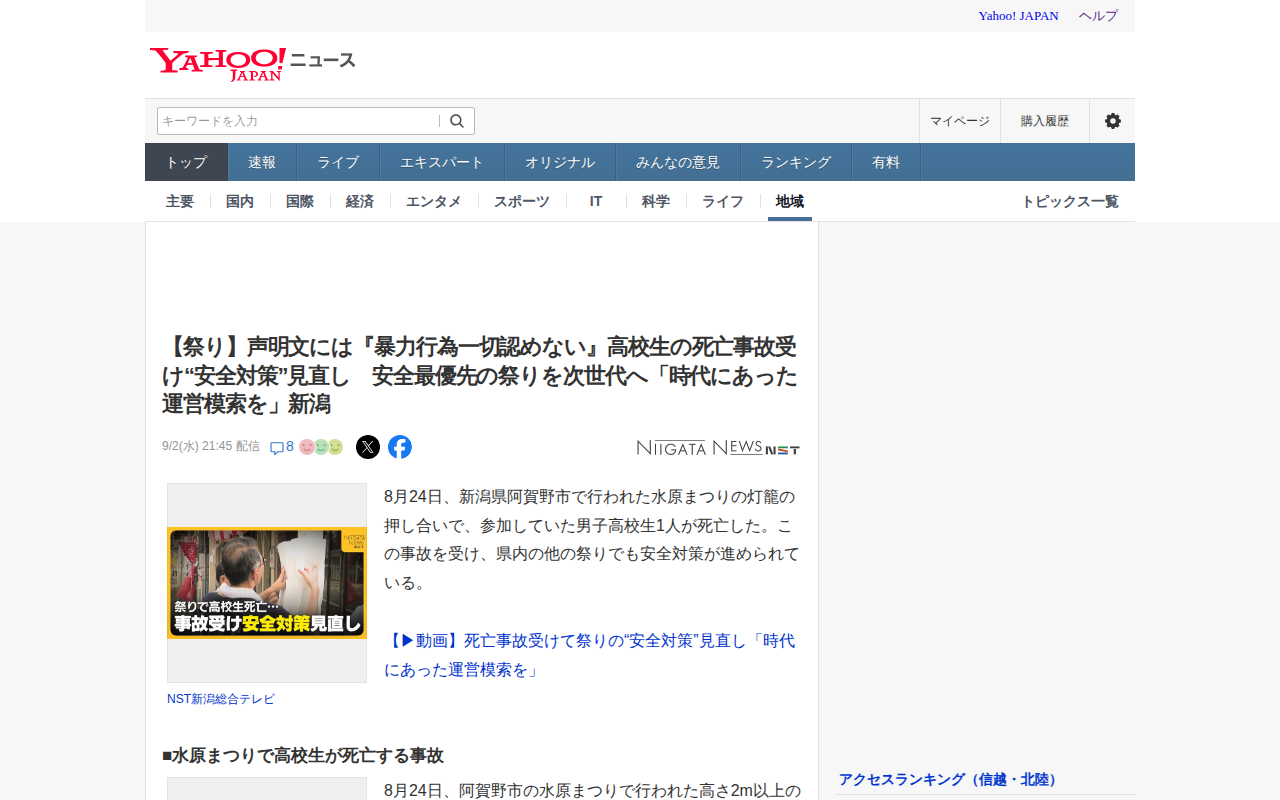Click the reaction emoji faces

(x=321, y=447)
